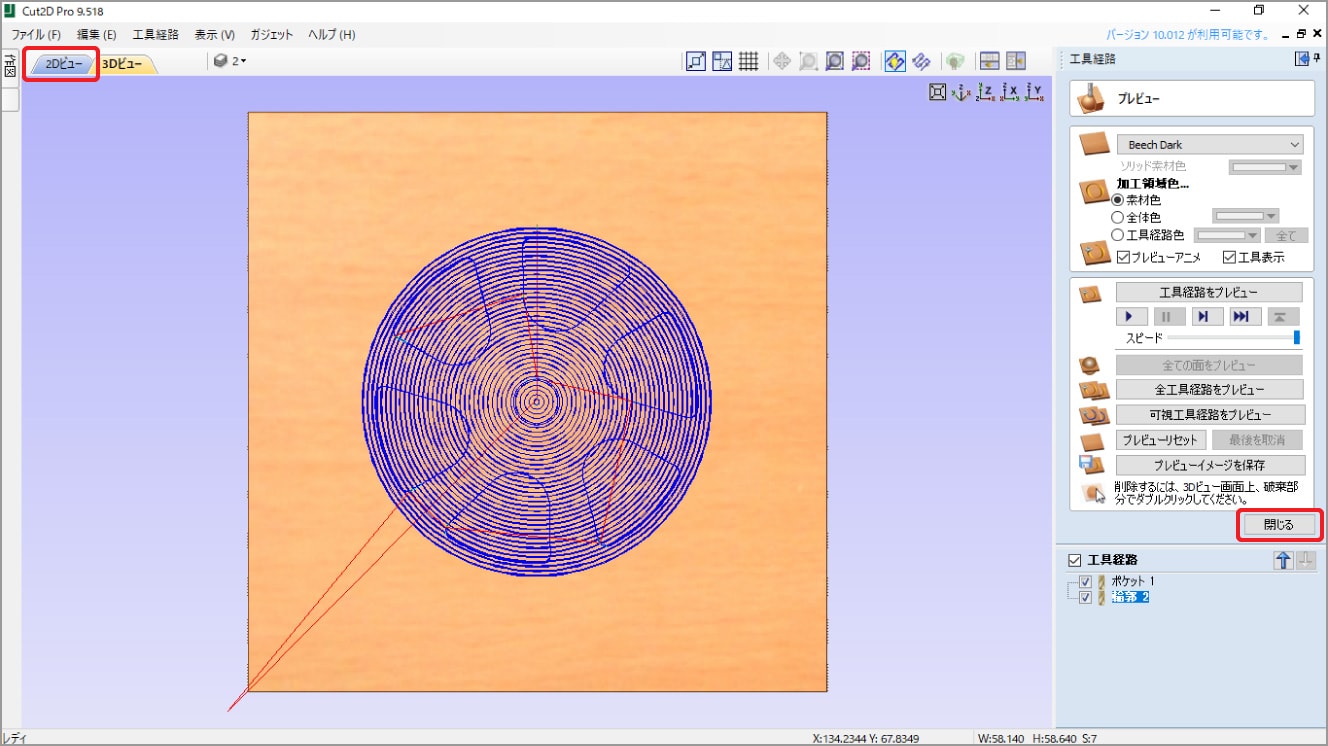Select the 全体色 radio button
1328x746 pixels.
point(1119,217)
